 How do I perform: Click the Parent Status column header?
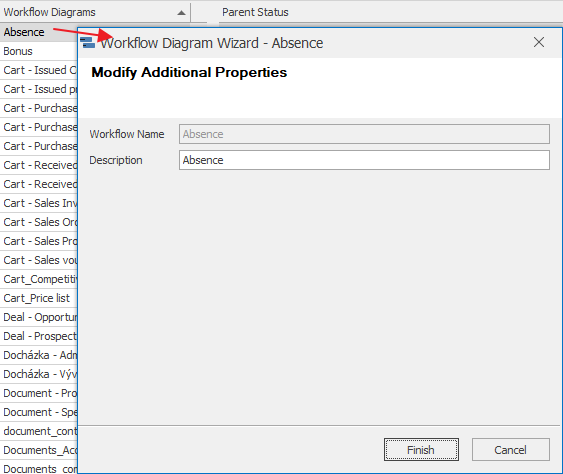pos(255,12)
